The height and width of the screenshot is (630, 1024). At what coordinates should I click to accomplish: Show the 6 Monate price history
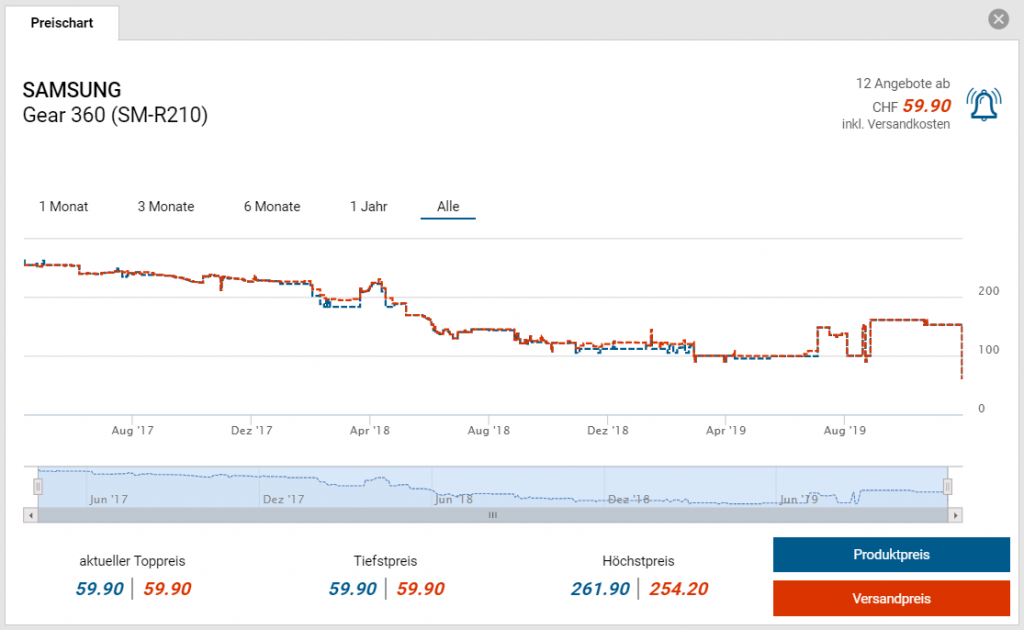click(272, 206)
